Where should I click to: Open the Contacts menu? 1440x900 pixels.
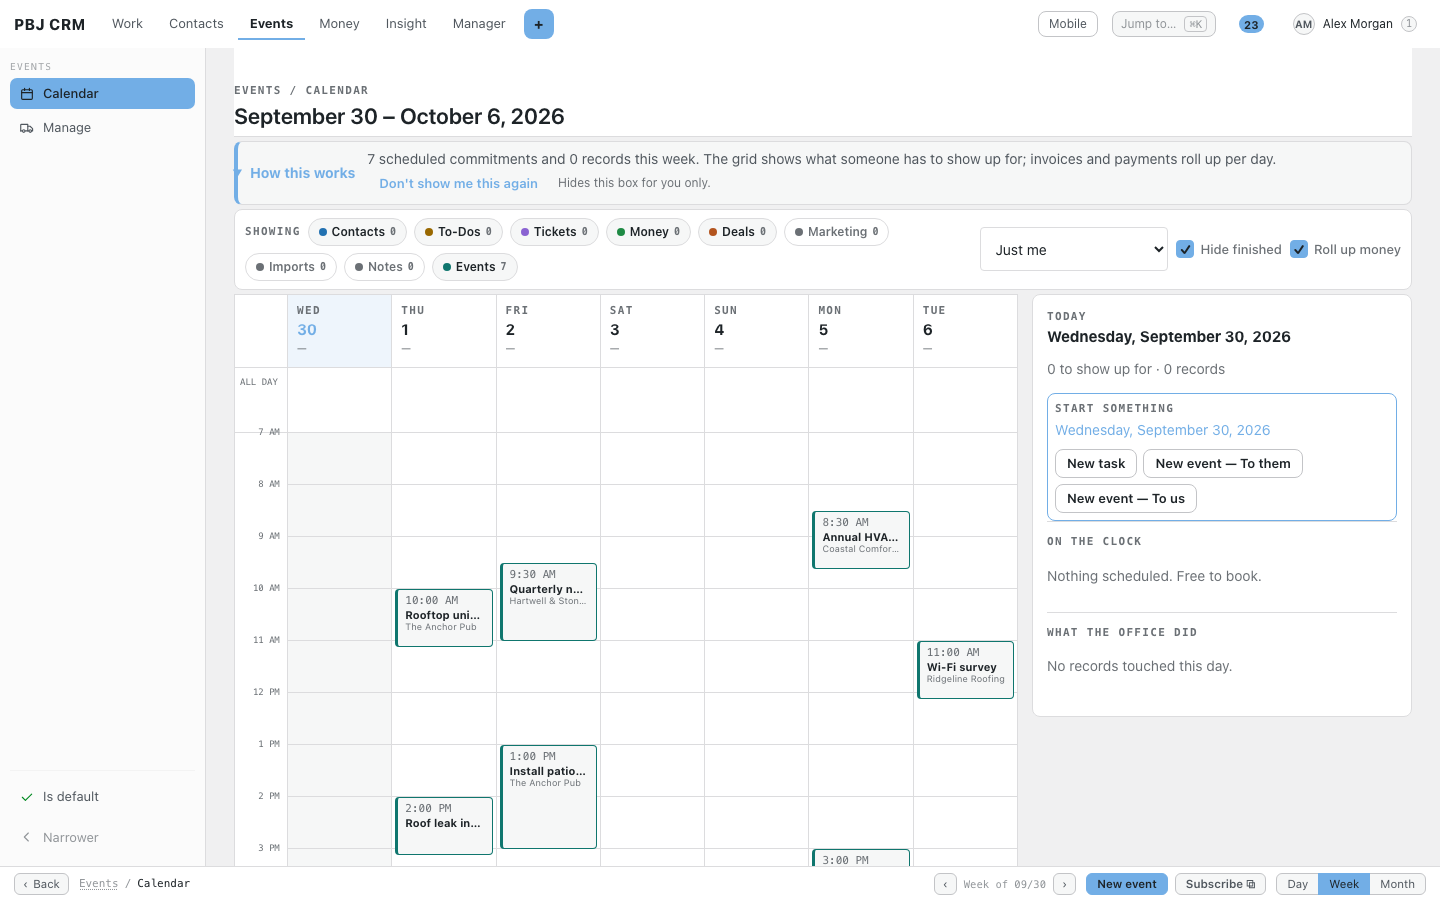click(196, 23)
